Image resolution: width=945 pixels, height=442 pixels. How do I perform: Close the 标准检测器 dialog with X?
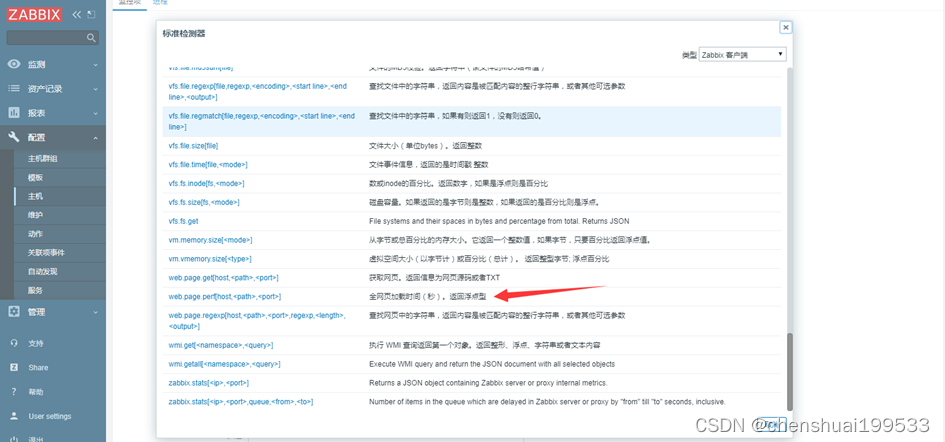(785, 27)
